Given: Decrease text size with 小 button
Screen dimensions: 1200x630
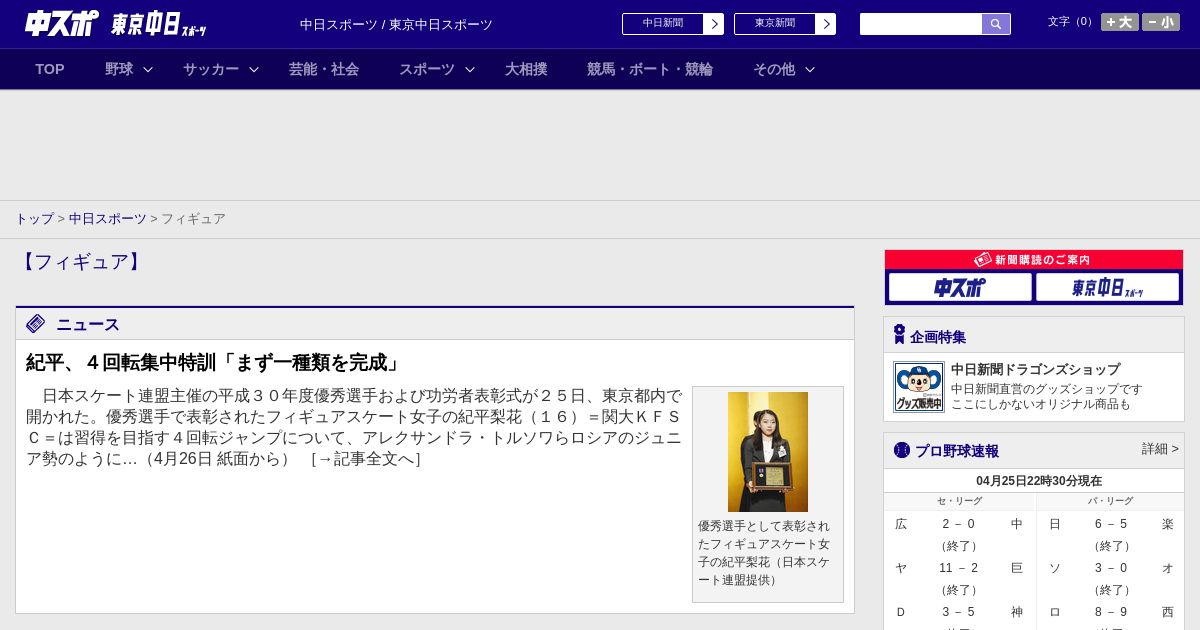Looking at the screenshot, I should pos(1161,22).
